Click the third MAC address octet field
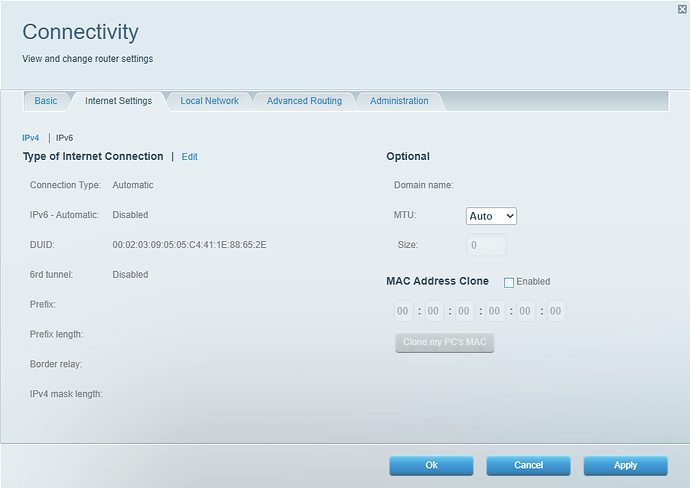Image resolution: width=690 pixels, height=488 pixels. point(465,311)
